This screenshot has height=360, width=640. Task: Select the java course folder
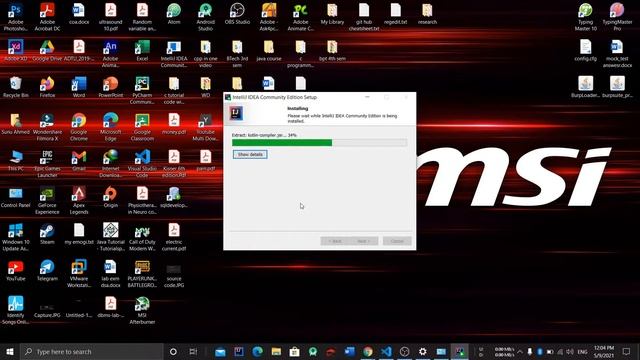point(269,50)
